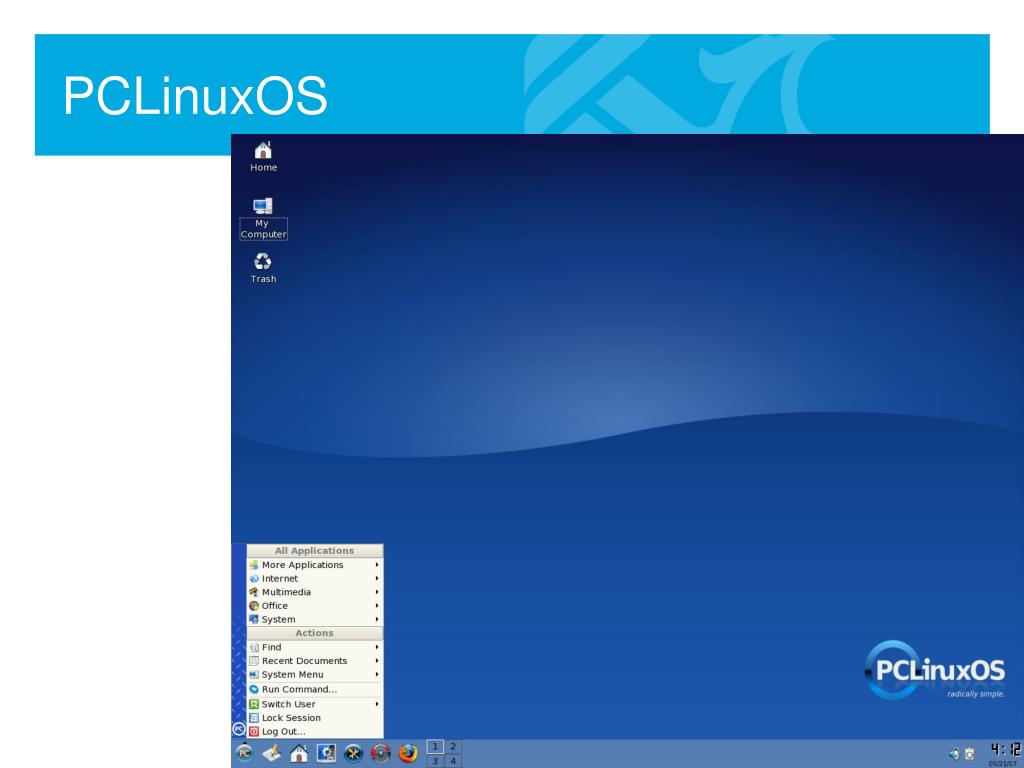Open the Switch User submenu
1024x768 pixels.
315,704
